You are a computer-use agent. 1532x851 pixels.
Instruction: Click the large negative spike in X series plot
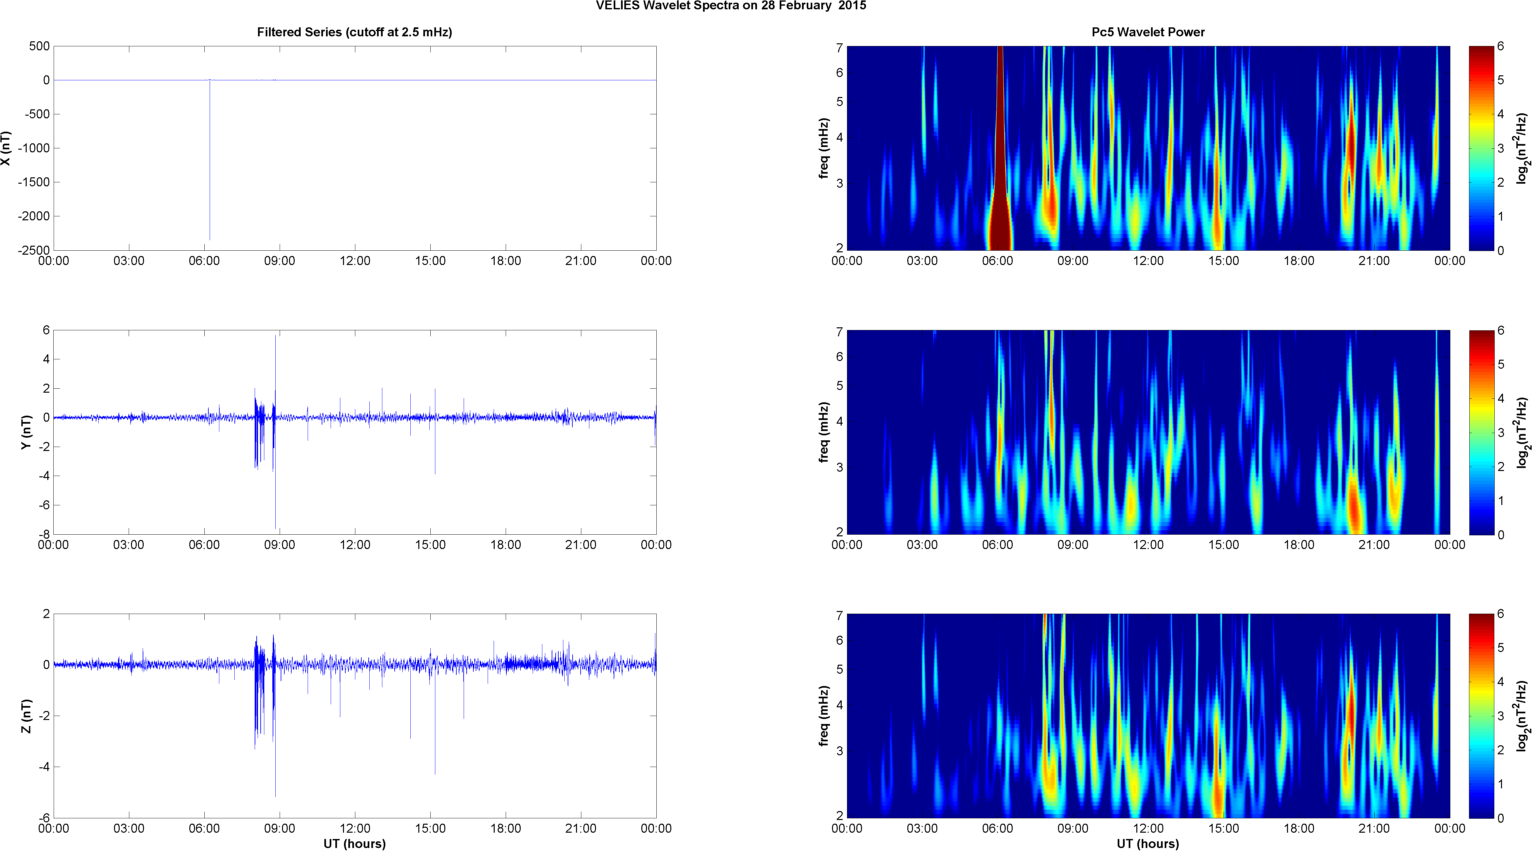[x=209, y=160]
